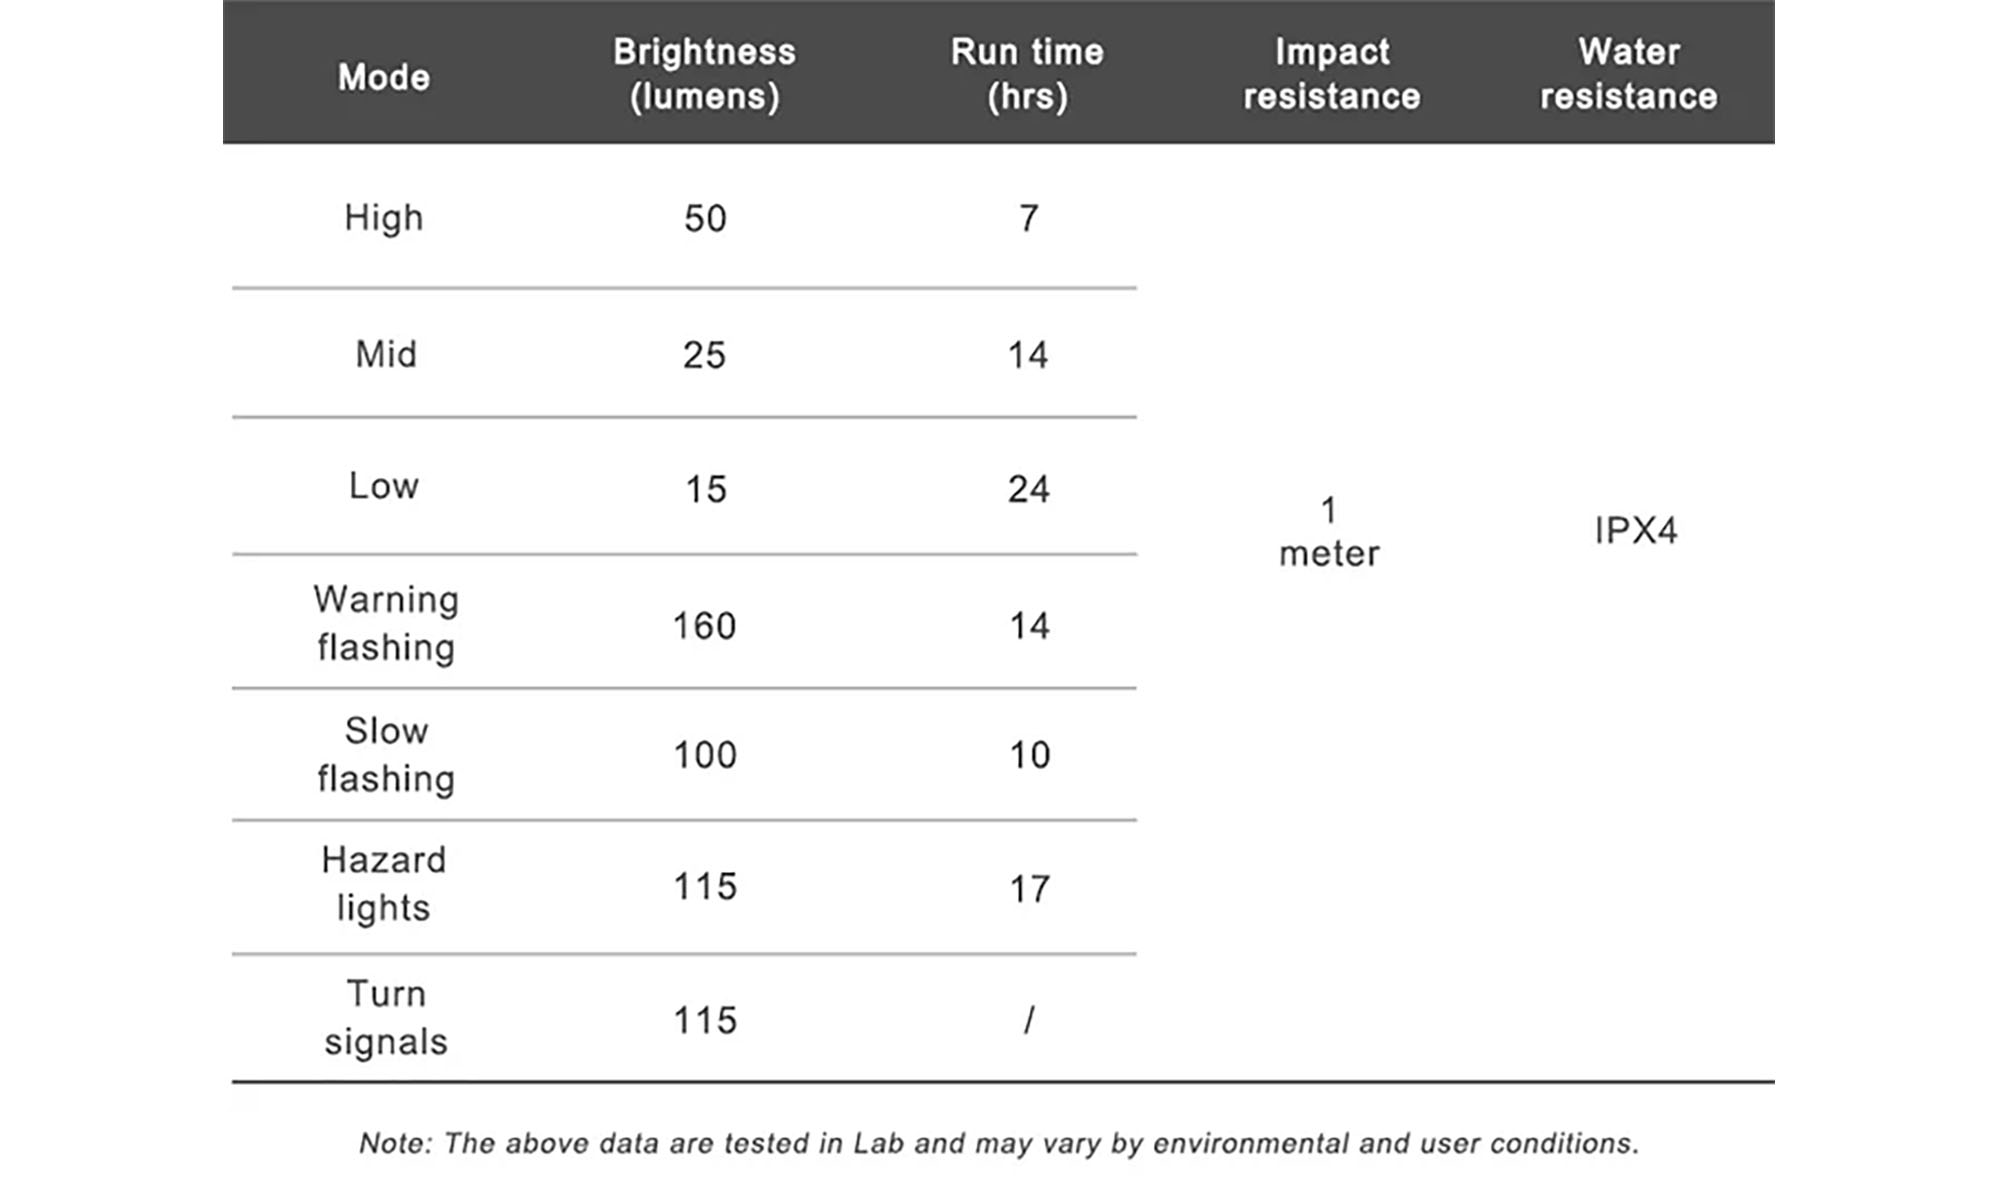Screen dimensions: 2000x1200
Task: Click the Slow flashing mode cell
Action: point(386,754)
